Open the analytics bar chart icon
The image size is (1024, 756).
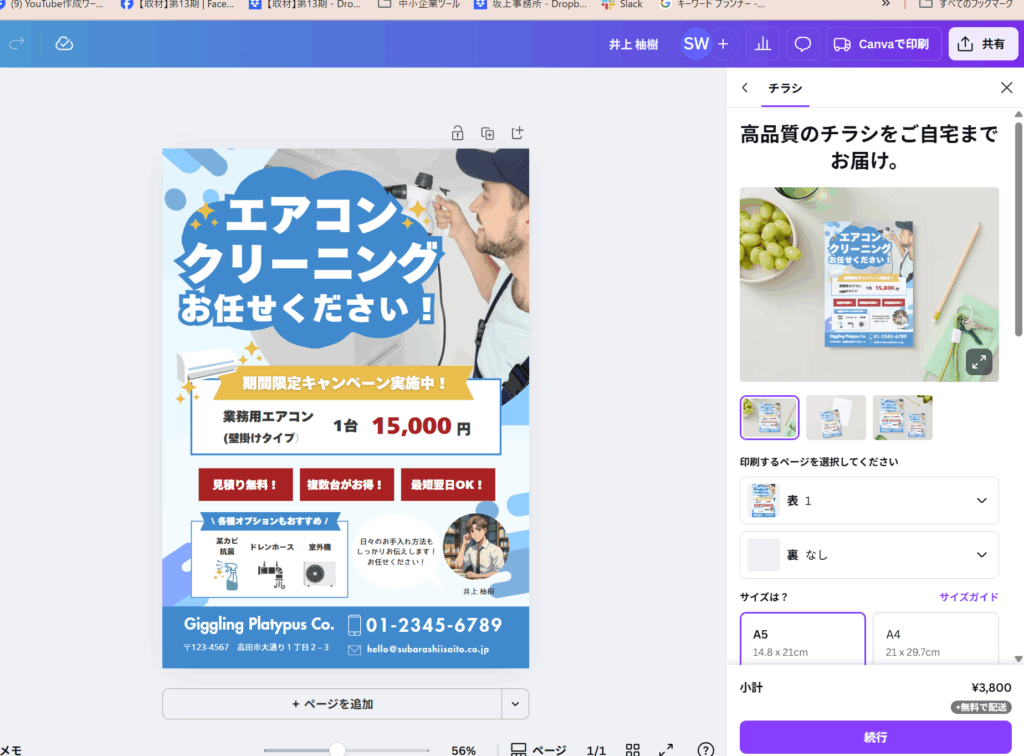tap(763, 44)
